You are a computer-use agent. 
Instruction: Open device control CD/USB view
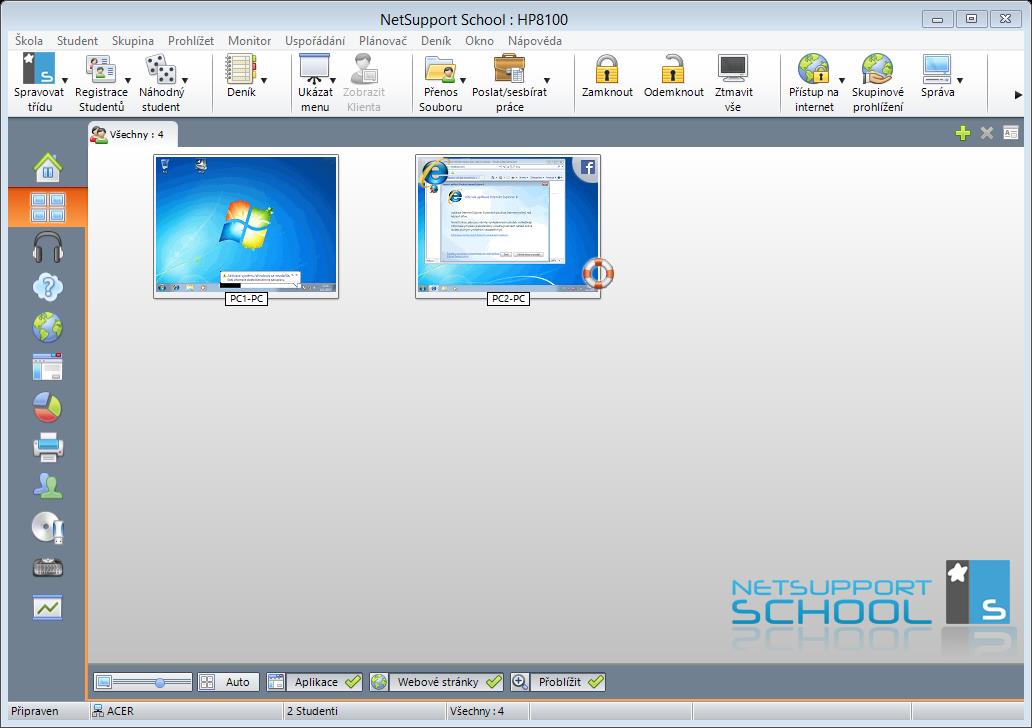pos(48,527)
